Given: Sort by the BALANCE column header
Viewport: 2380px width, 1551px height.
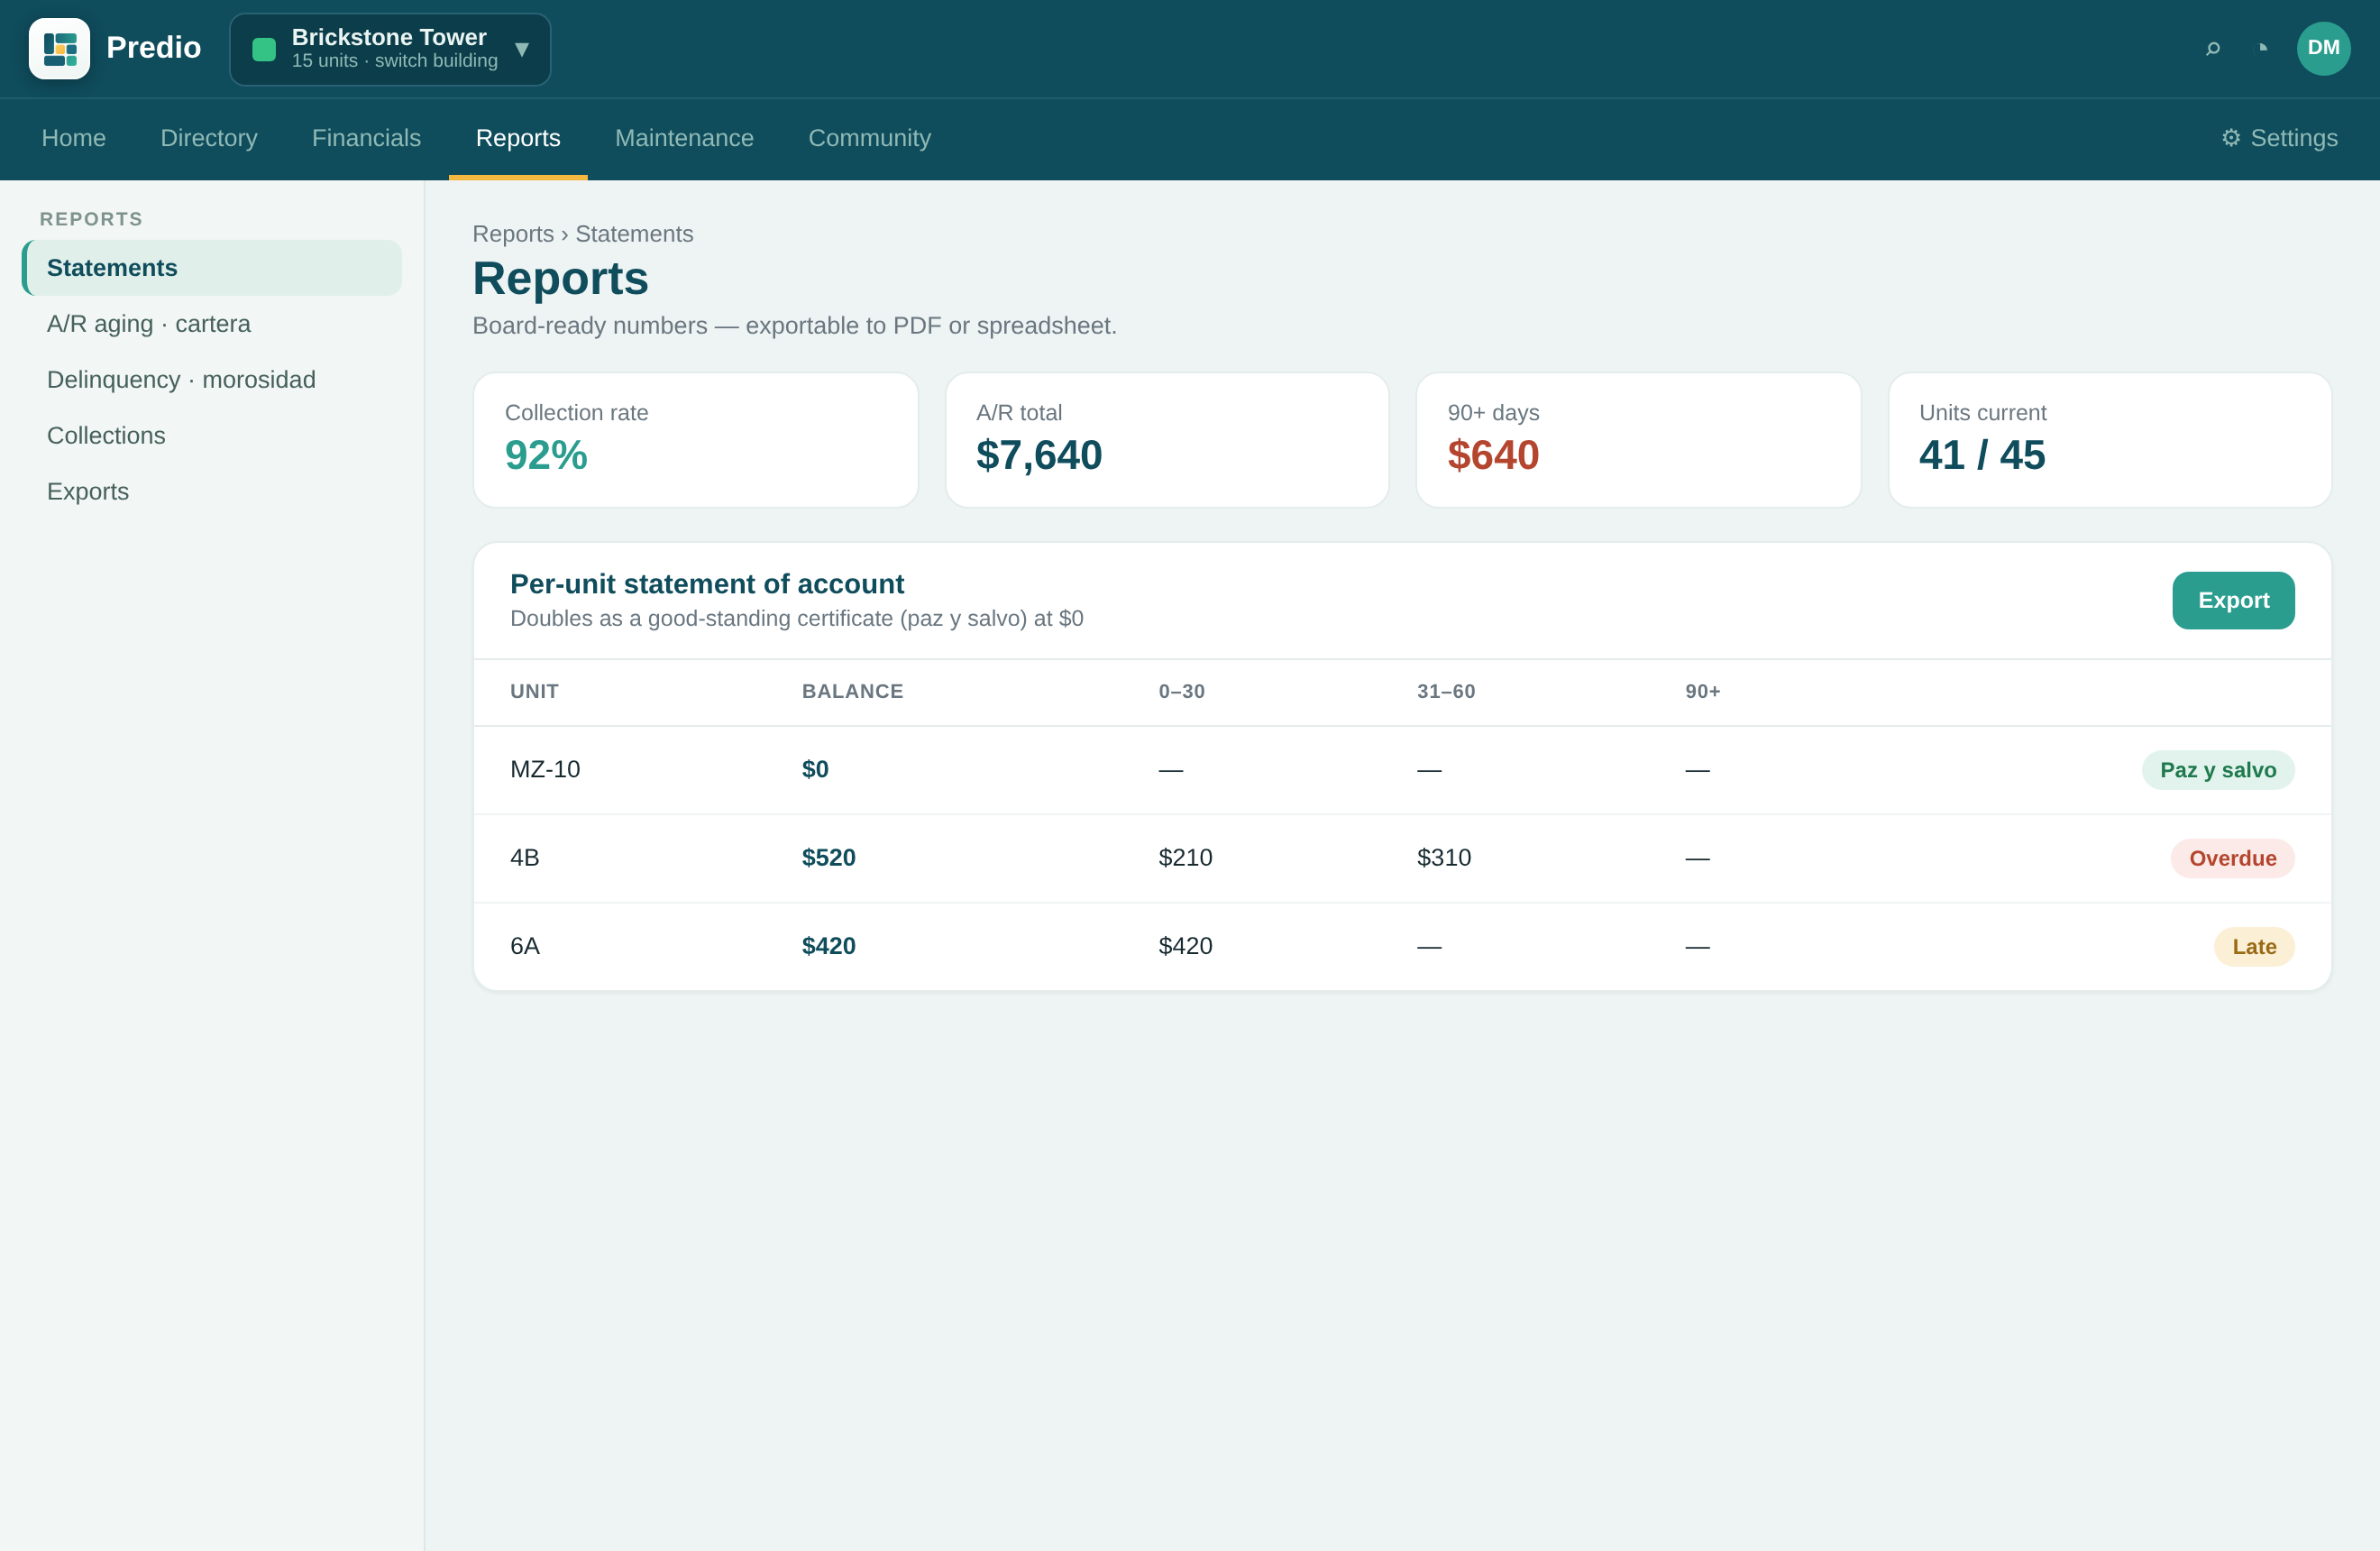Looking at the screenshot, I should pyautogui.click(x=852, y=691).
